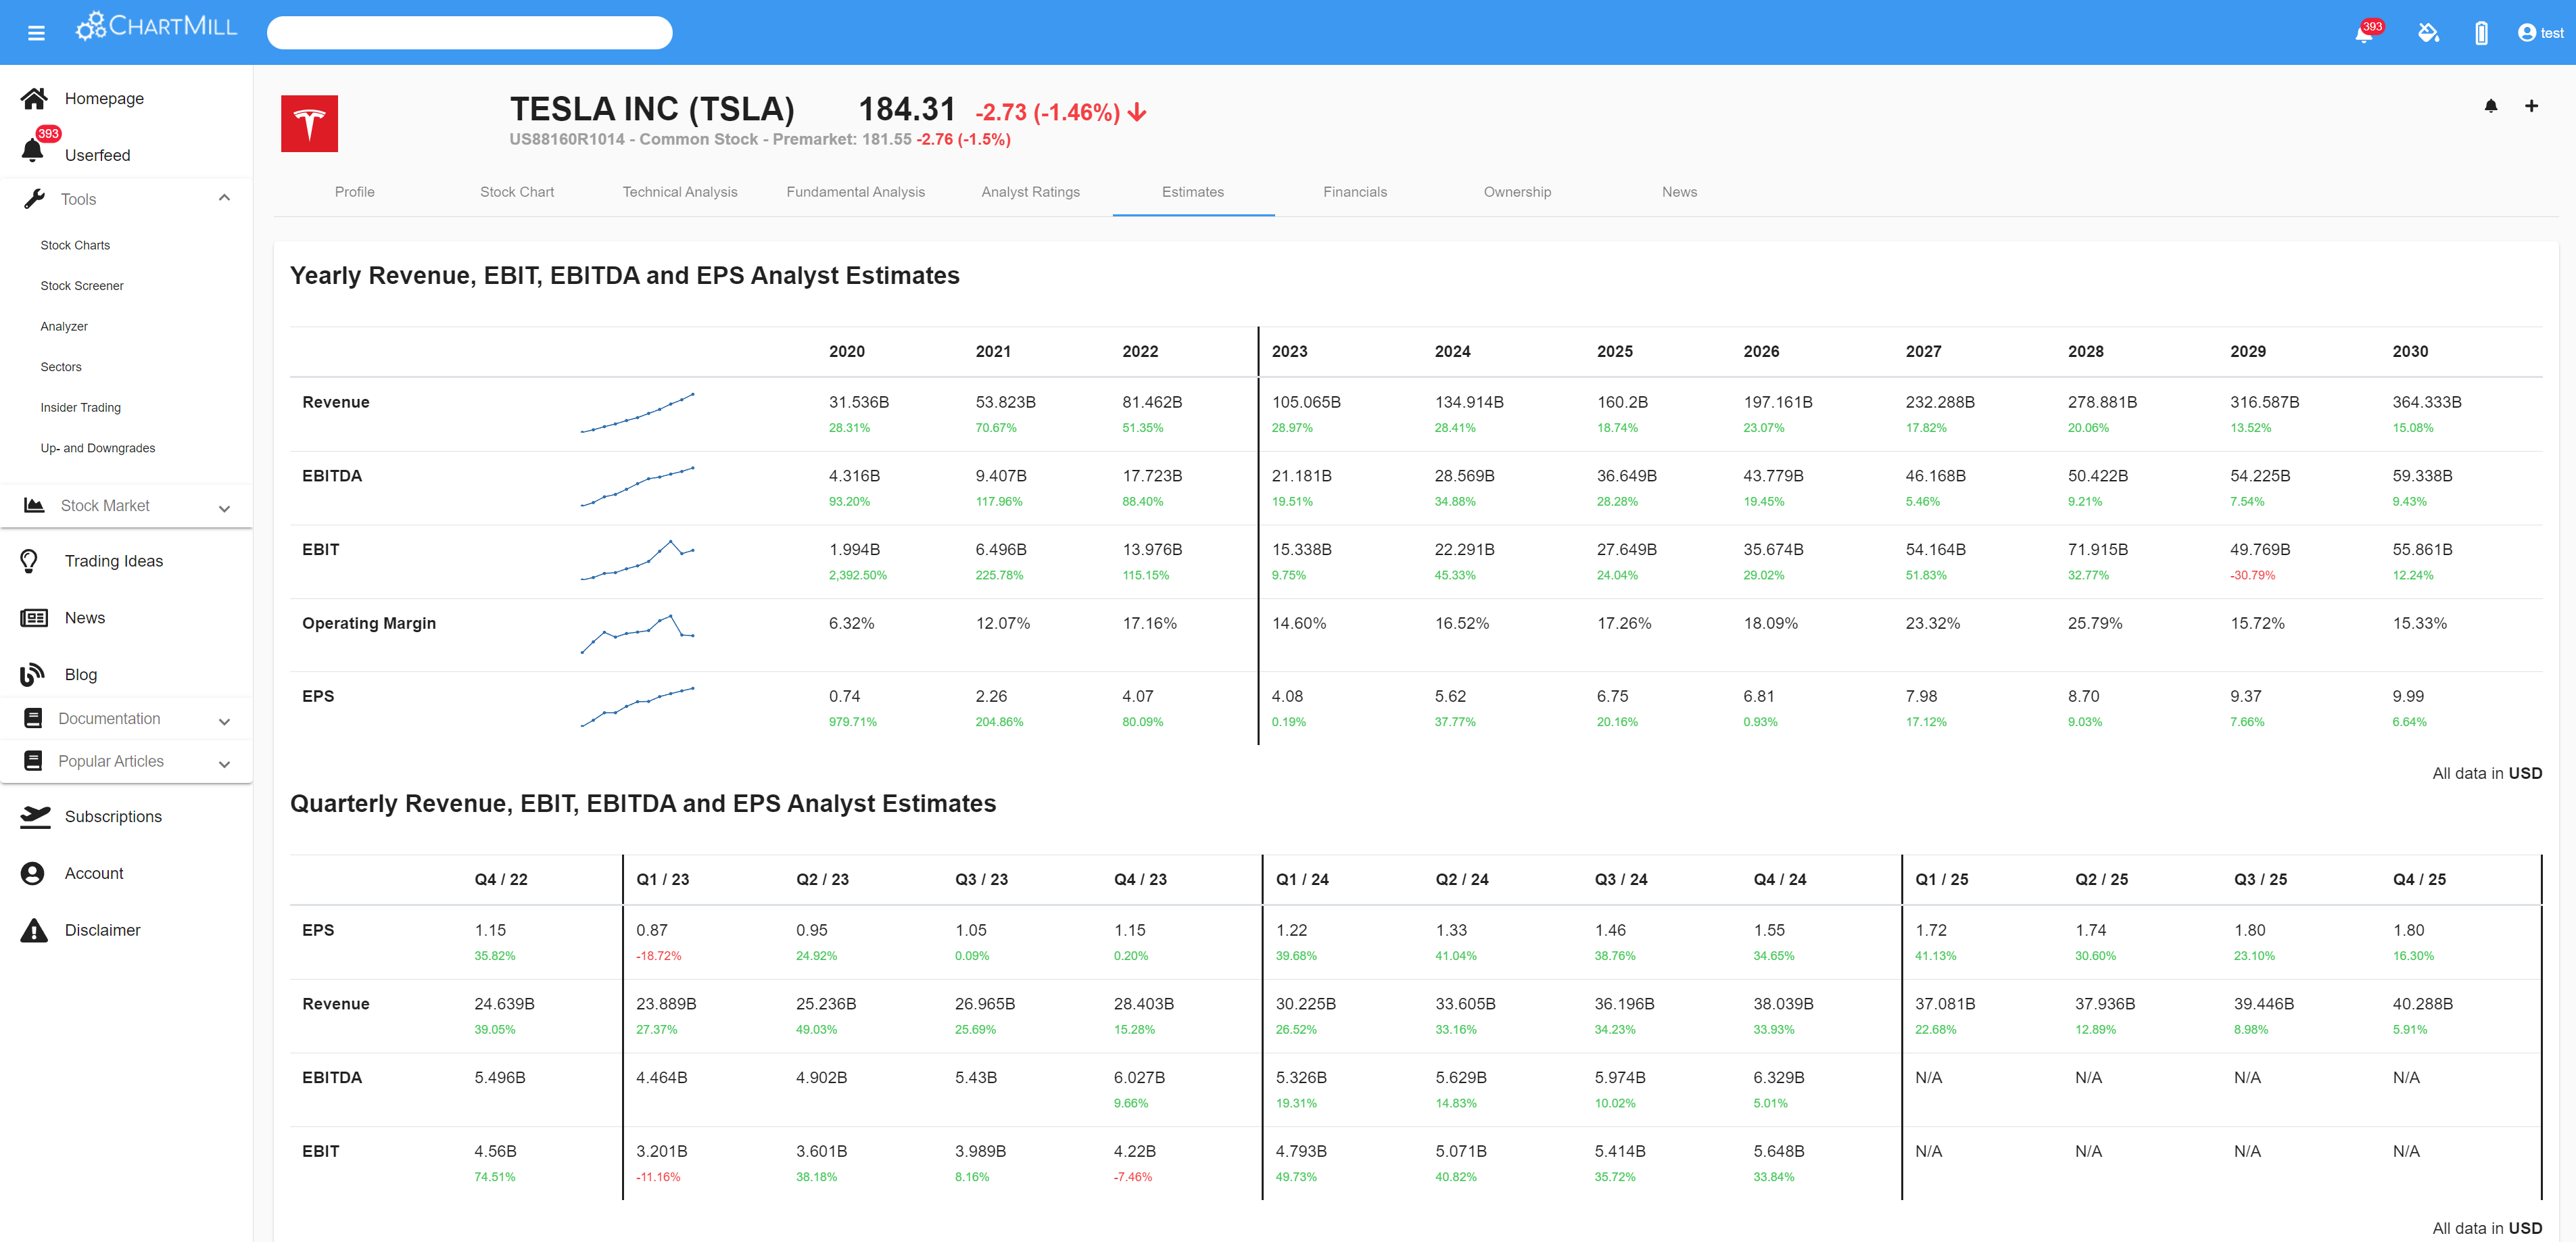This screenshot has width=2576, height=1242.
Task: Click Q1 / 23 EPS change -18.72%
Action: point(658,956)
